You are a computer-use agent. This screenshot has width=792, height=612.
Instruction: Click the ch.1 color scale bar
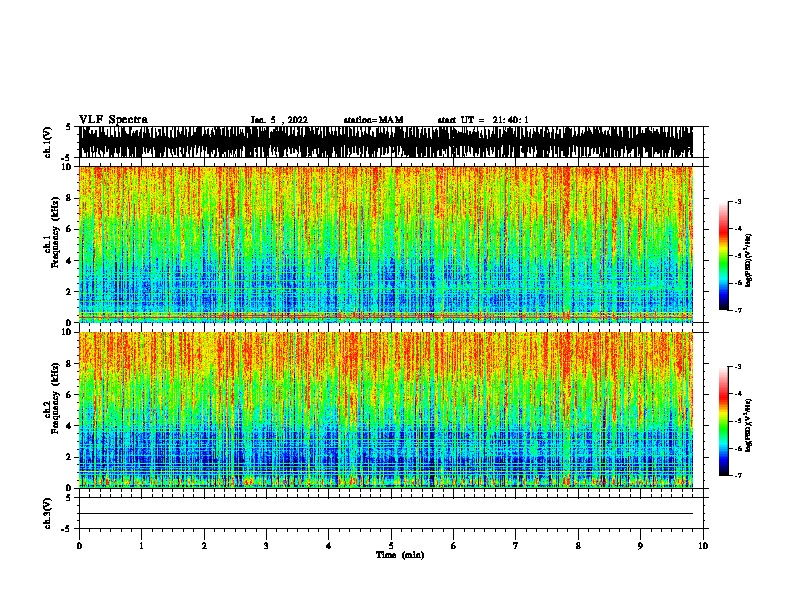click(x=723, y=256)
